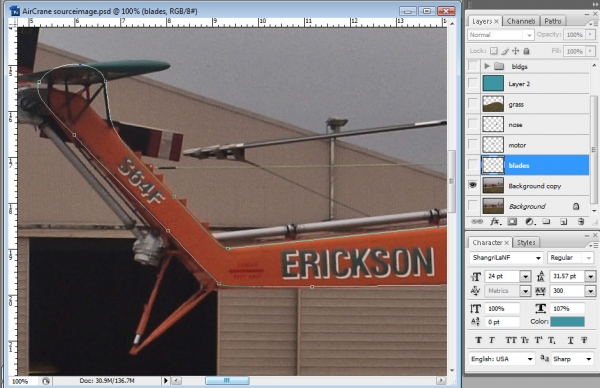
Task: Toggle Faux Bold text style
Action: (478, 340)
